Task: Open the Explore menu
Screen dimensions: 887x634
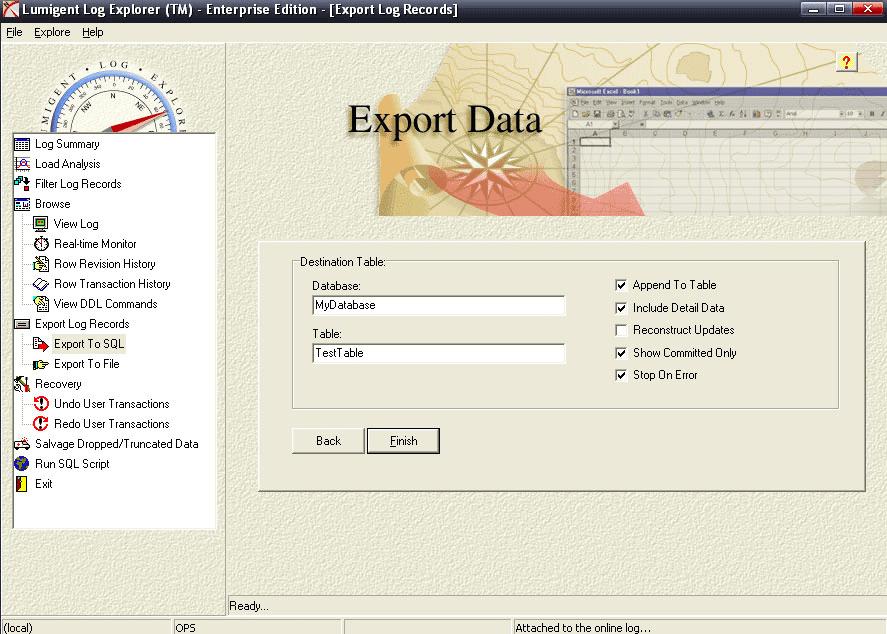Action: coord(51,32)
